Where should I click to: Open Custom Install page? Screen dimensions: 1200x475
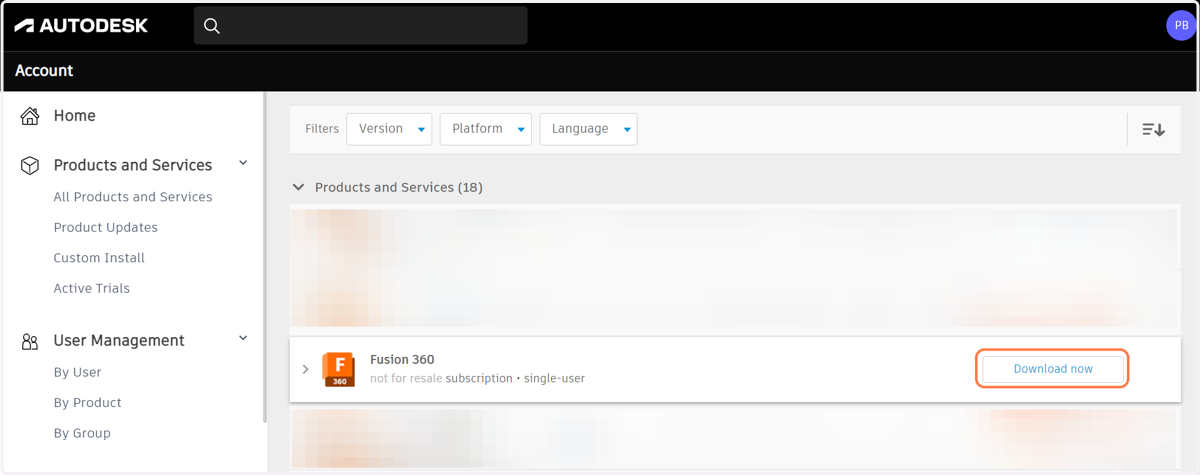pyautogui.click(x=99, y=258)
